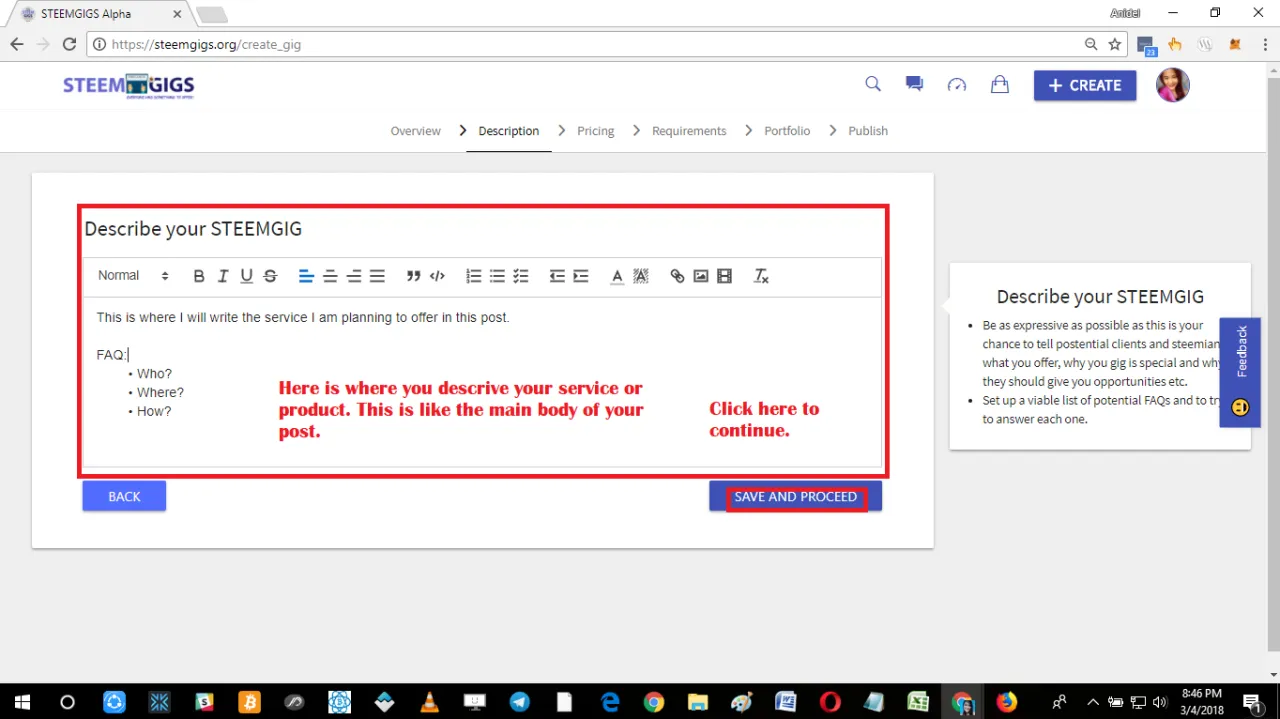
Task: Select the Description step
Action: click(x=508, y=131)
